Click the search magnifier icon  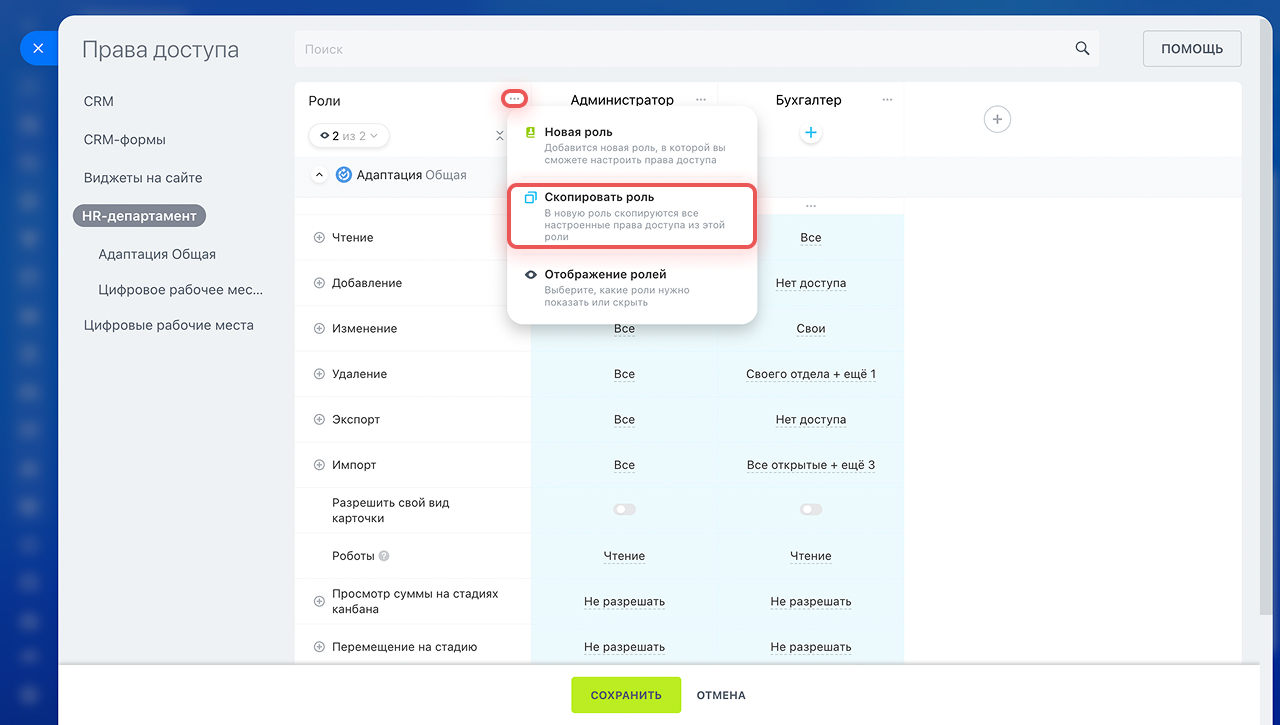coord(1082,49)
